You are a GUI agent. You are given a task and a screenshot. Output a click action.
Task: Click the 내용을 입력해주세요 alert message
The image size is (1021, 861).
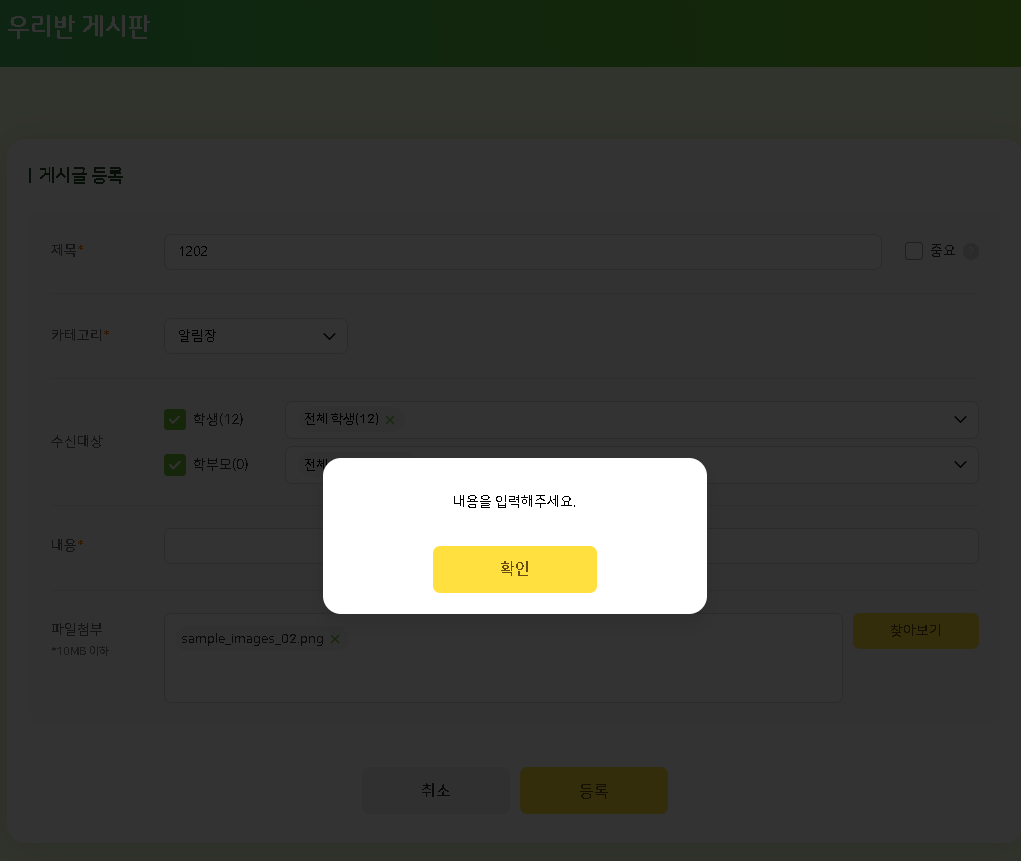pos(514,501)
